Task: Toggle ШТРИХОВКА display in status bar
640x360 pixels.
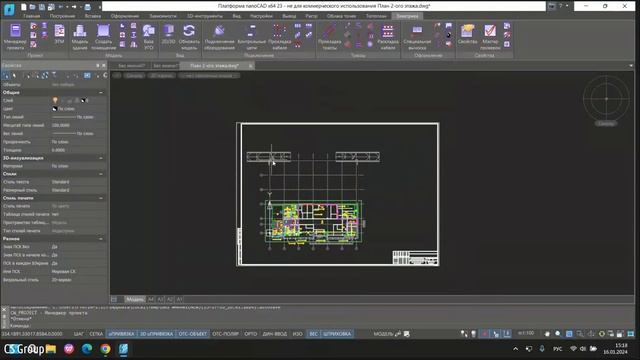Action: click(337, 334)
